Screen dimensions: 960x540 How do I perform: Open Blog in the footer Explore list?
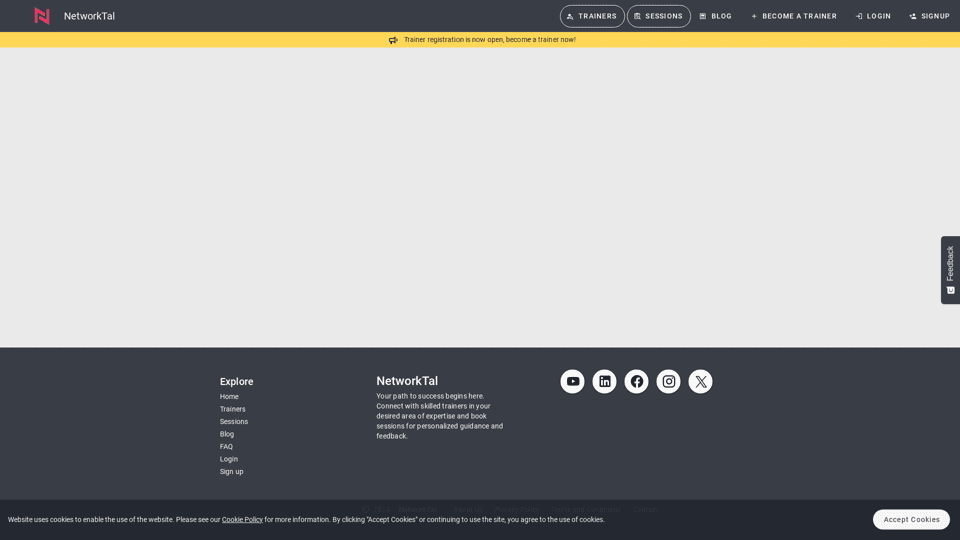pyautogui.click(x=227, y=434)
